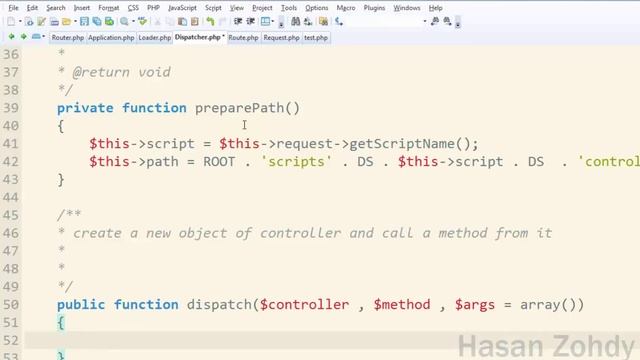Viewport: 640px width, 360px height.
Task: Click the green Save As icon
Action: [x=109, y=22]
